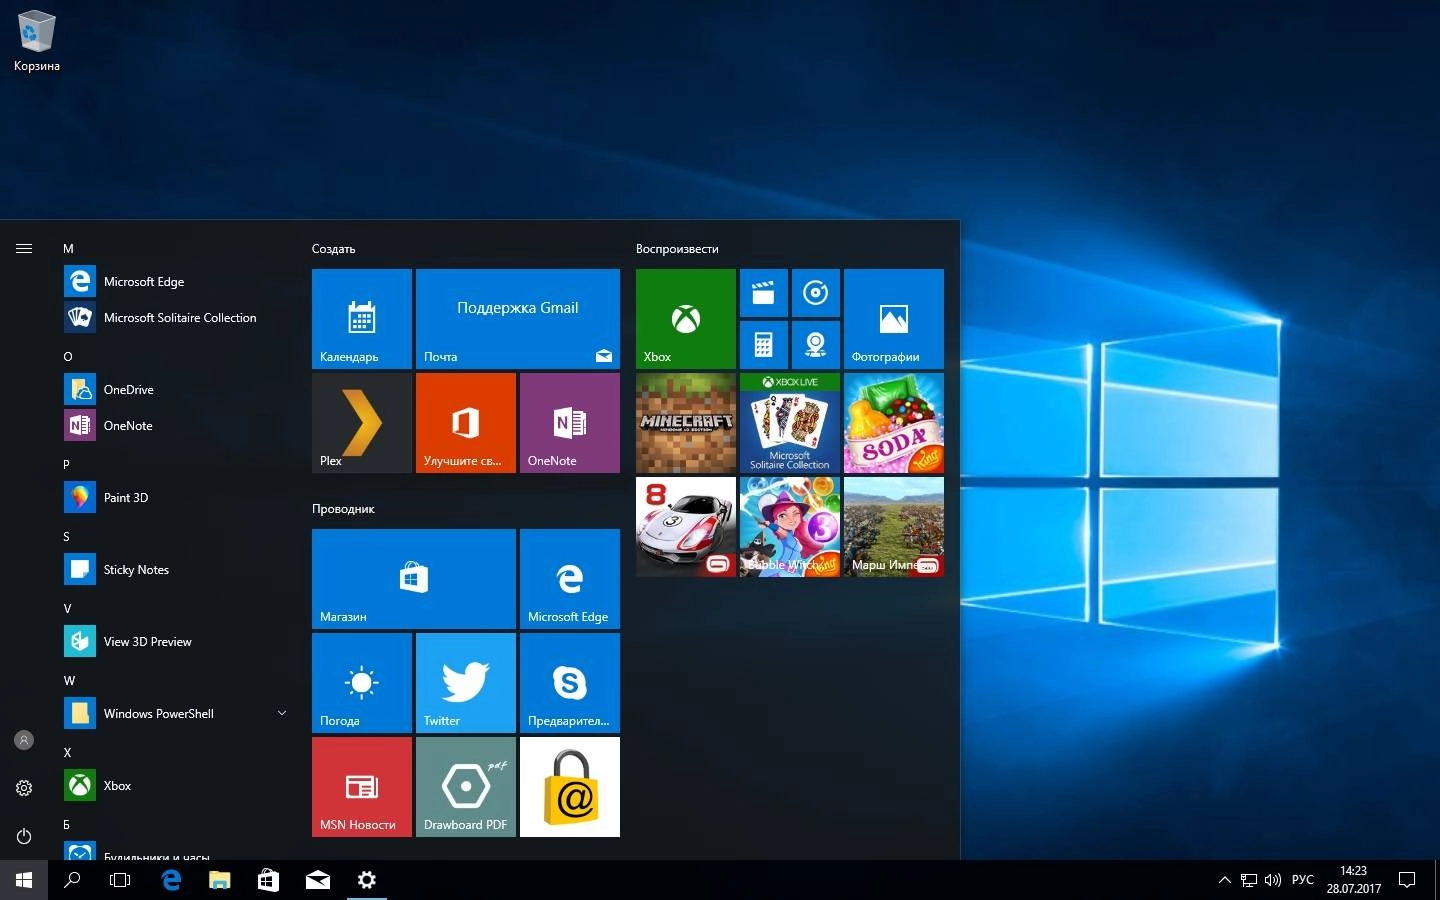The image size is (1440, 900).
Task: Open the Почта Gmail support tile
Action: [x=518, y=319]
